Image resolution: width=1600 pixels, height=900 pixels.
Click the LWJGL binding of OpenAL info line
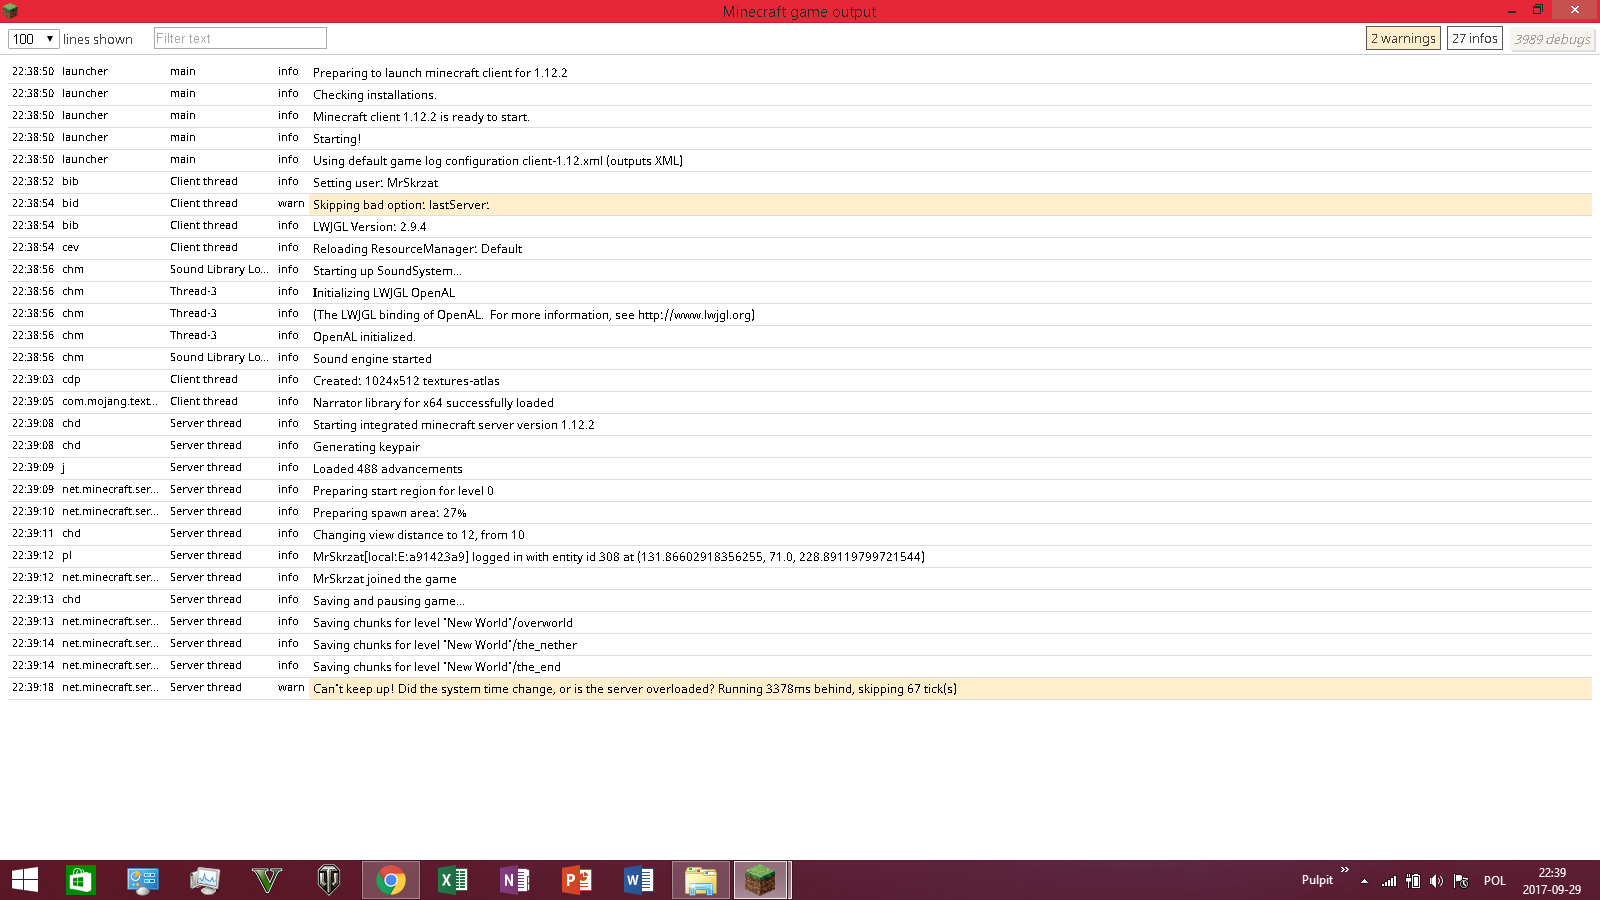[534, 315]
